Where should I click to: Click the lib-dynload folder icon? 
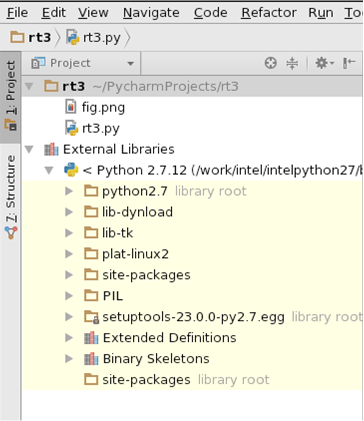[x=91, y=212]
